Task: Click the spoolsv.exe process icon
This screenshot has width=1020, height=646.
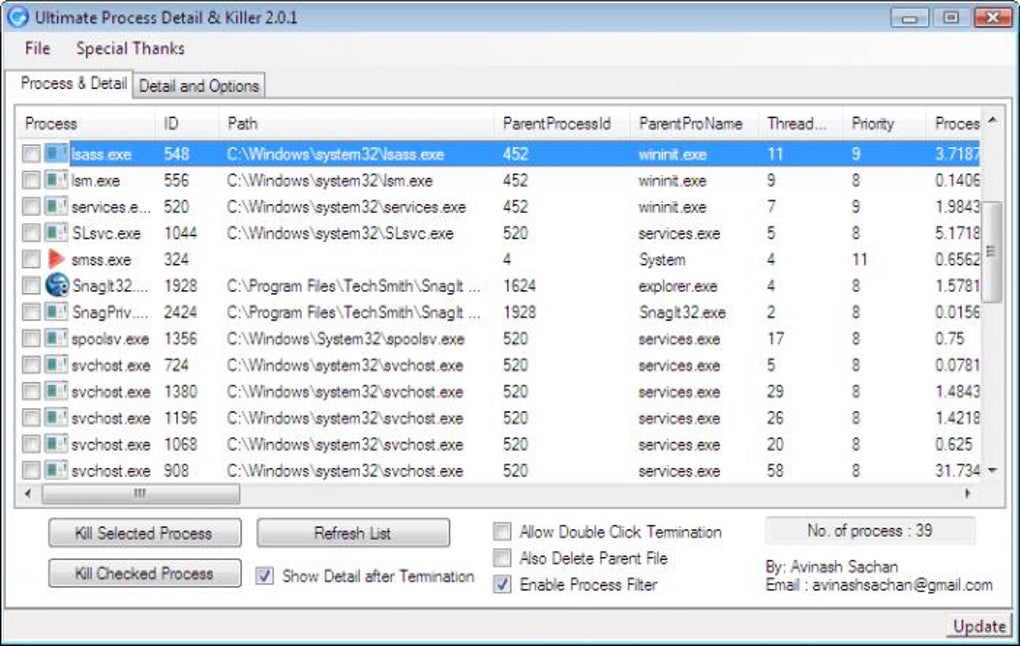Action: [x=56, y=338]
